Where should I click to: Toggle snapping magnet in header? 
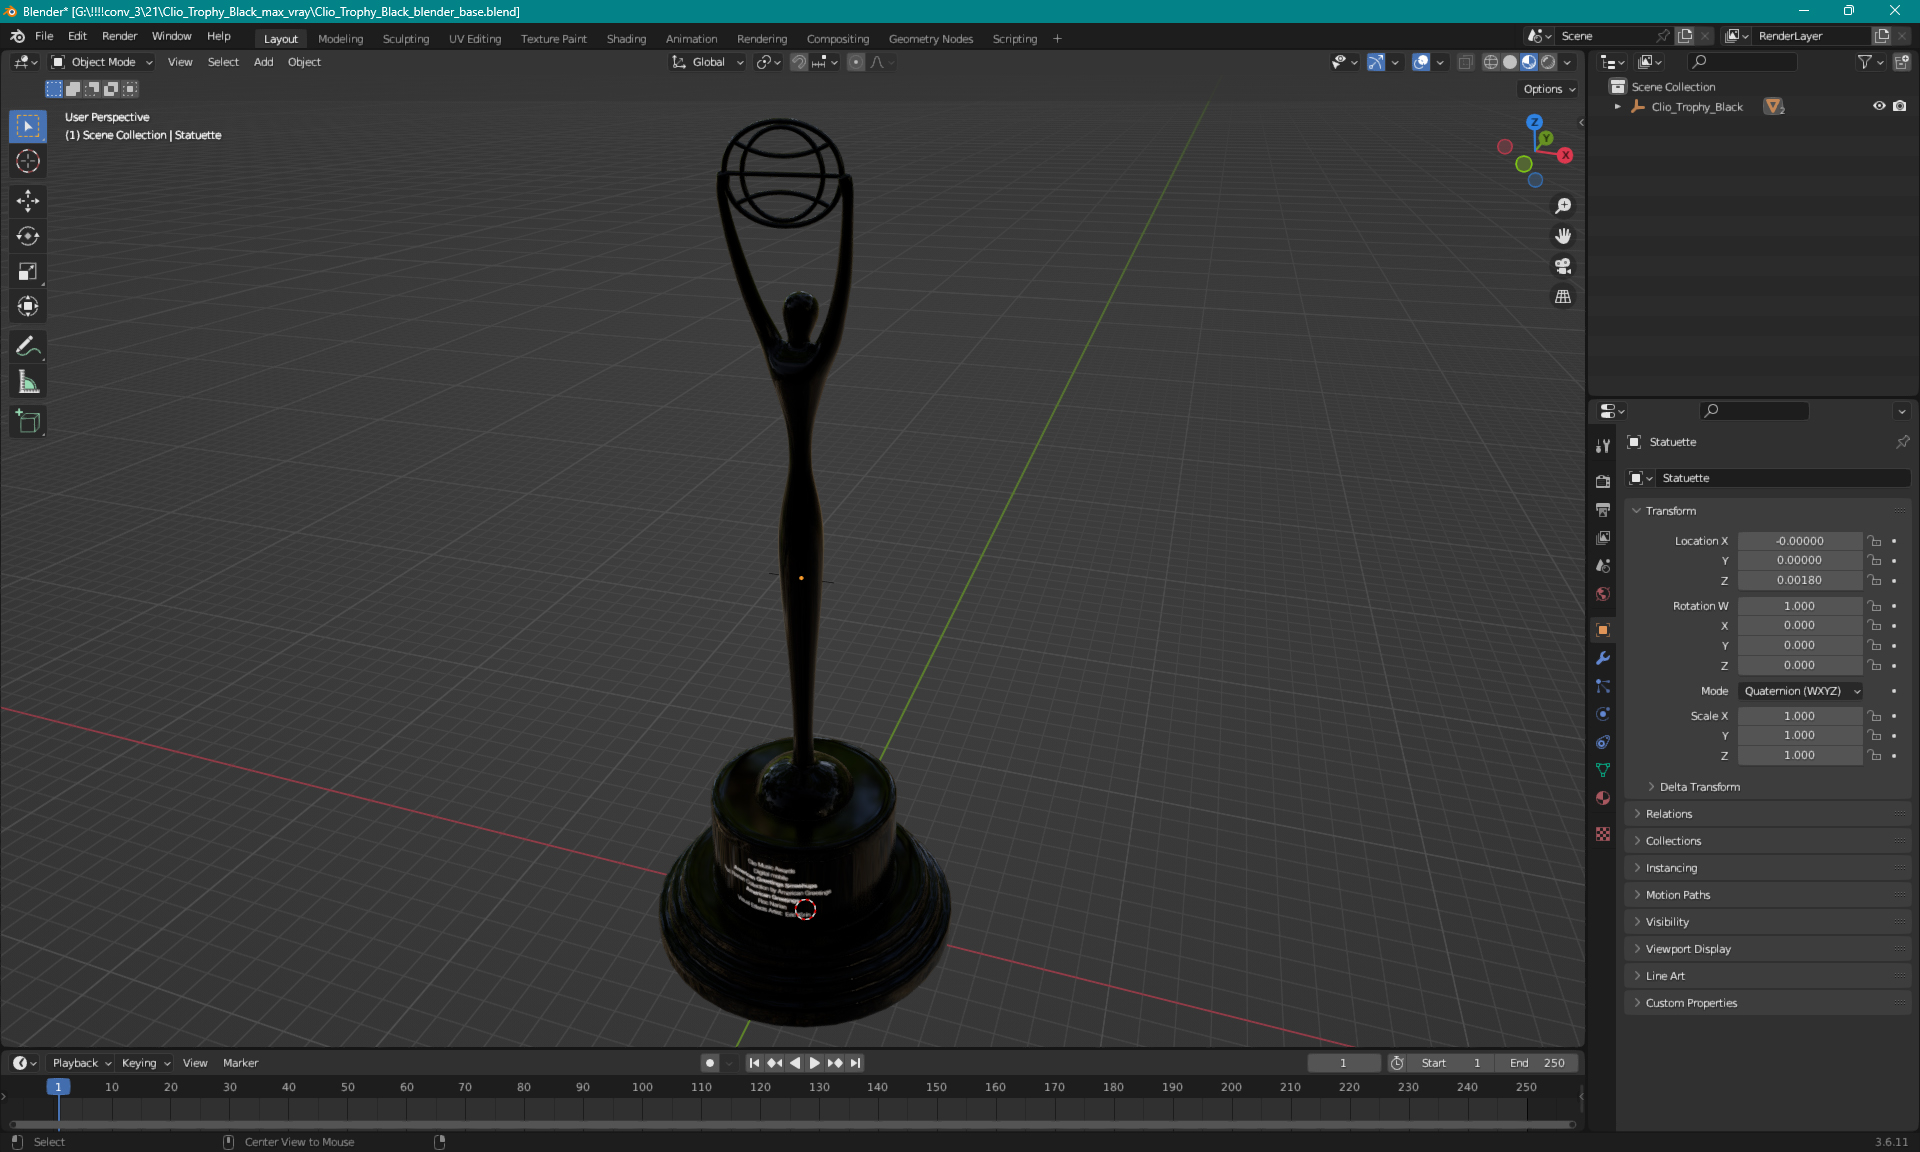coord(798,62)
